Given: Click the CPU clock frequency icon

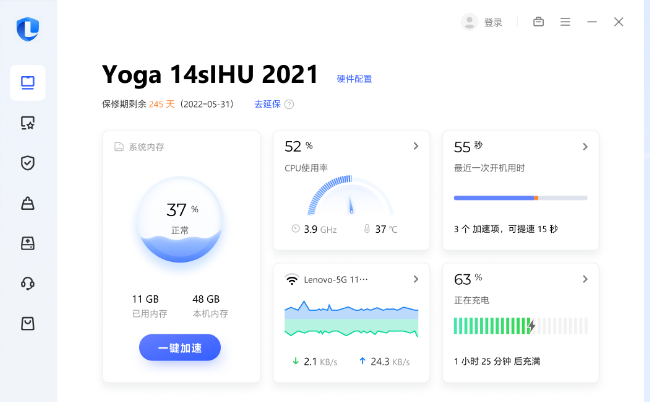Looking at the screenshot, I should pos(296,228).
